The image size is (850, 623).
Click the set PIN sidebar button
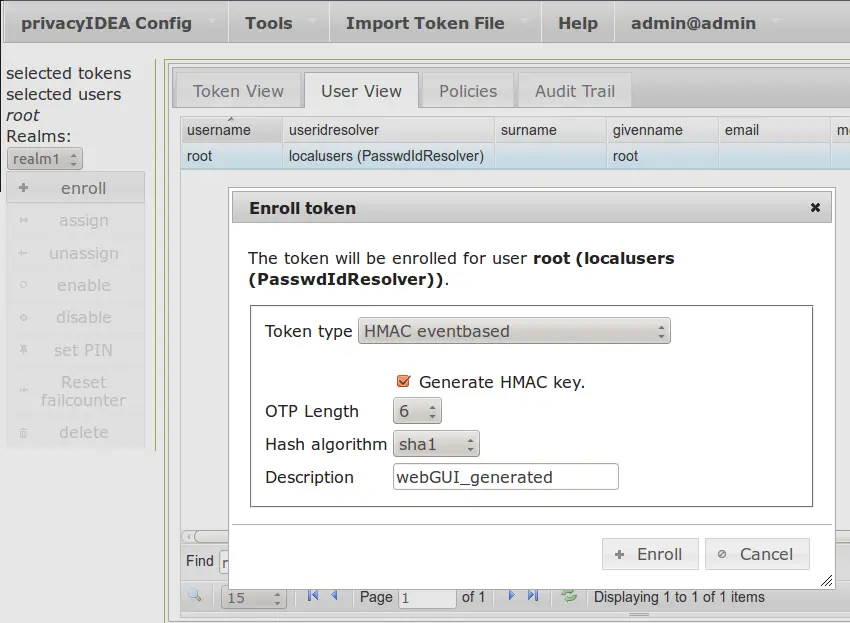75,350
